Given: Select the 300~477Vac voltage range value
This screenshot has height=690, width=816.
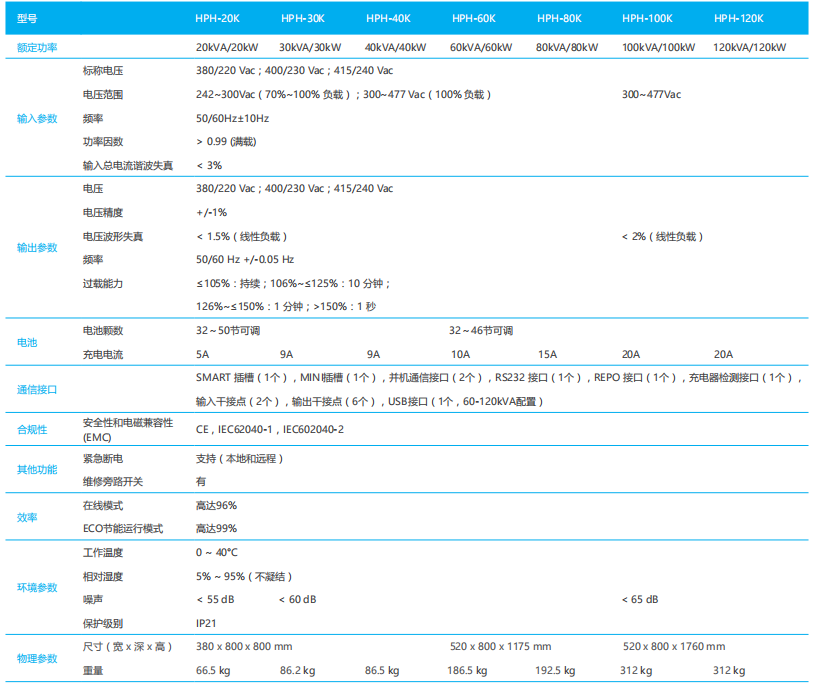Looking at the screenshot, I should point(652,95).
